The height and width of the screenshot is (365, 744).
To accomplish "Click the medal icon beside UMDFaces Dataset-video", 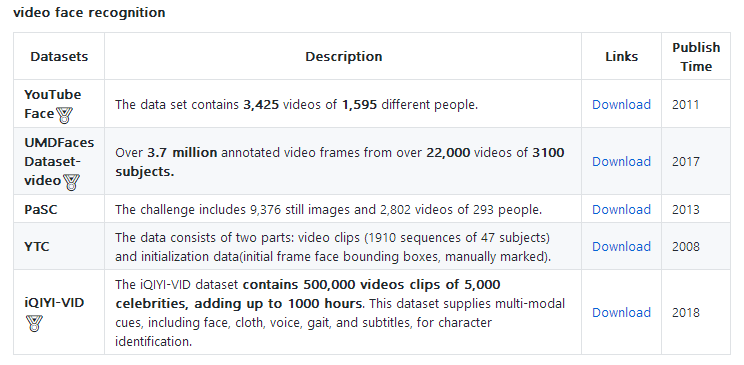I will pos(71,182).
